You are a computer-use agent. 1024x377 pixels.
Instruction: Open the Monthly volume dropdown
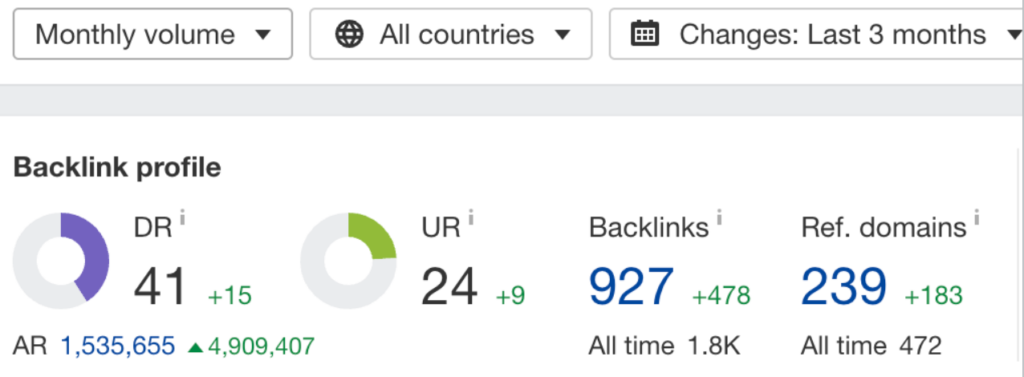coord(152,34)
